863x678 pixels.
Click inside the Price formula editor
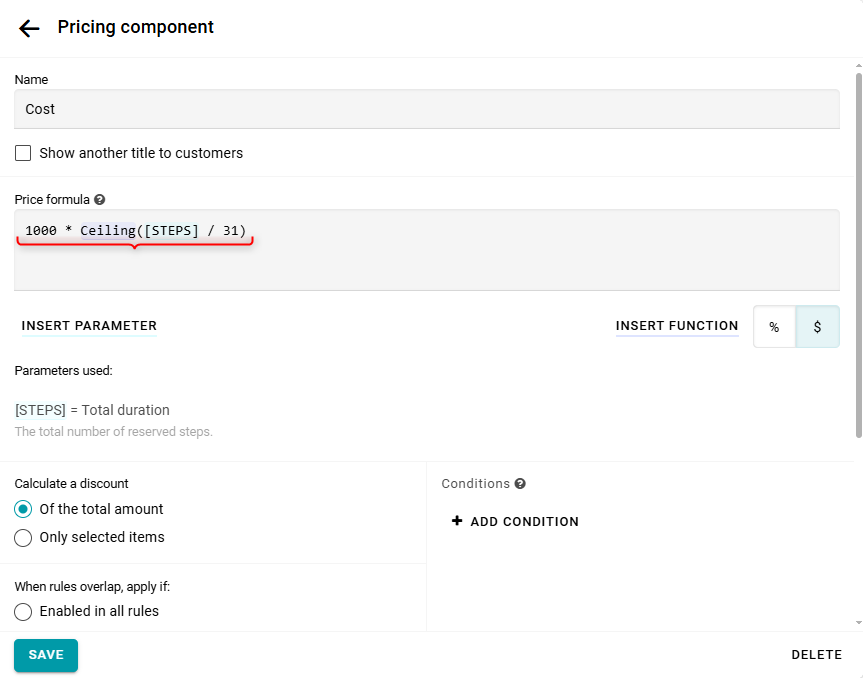pos(427,265)
